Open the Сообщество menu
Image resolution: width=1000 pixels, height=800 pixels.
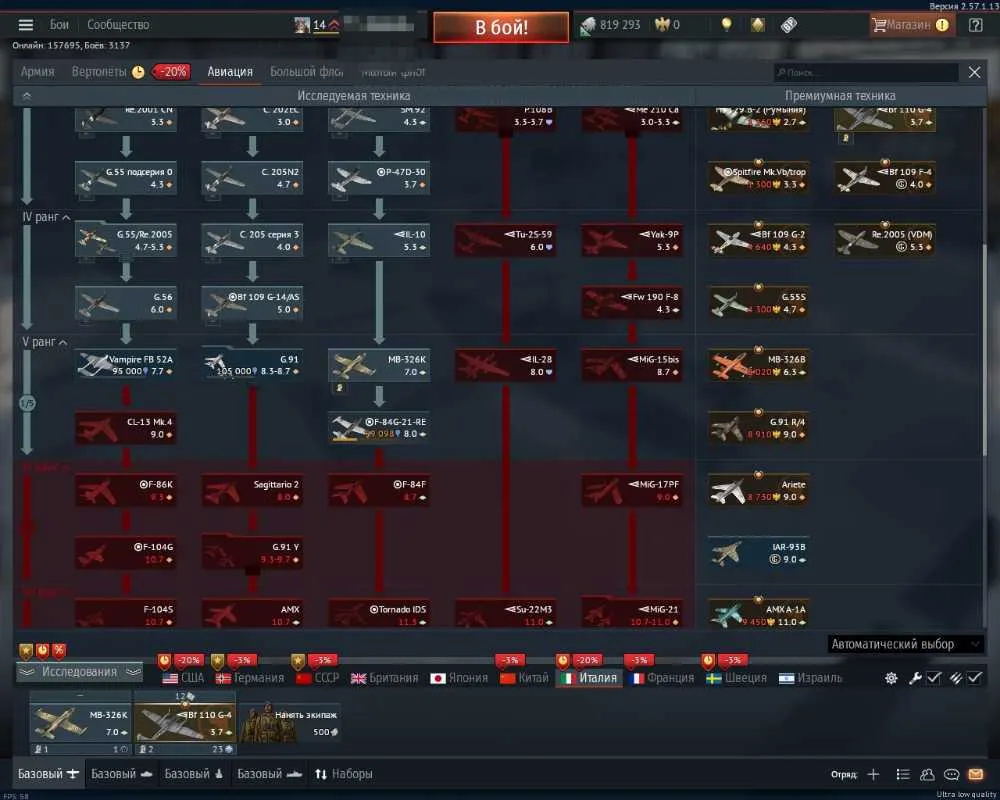(118, 25)
